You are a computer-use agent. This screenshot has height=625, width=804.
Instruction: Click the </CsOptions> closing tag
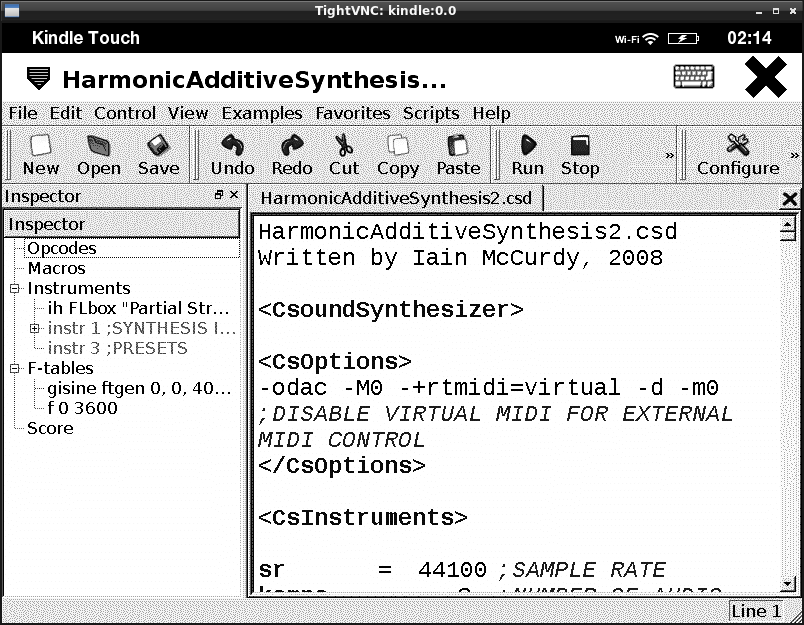pos(341,466)
